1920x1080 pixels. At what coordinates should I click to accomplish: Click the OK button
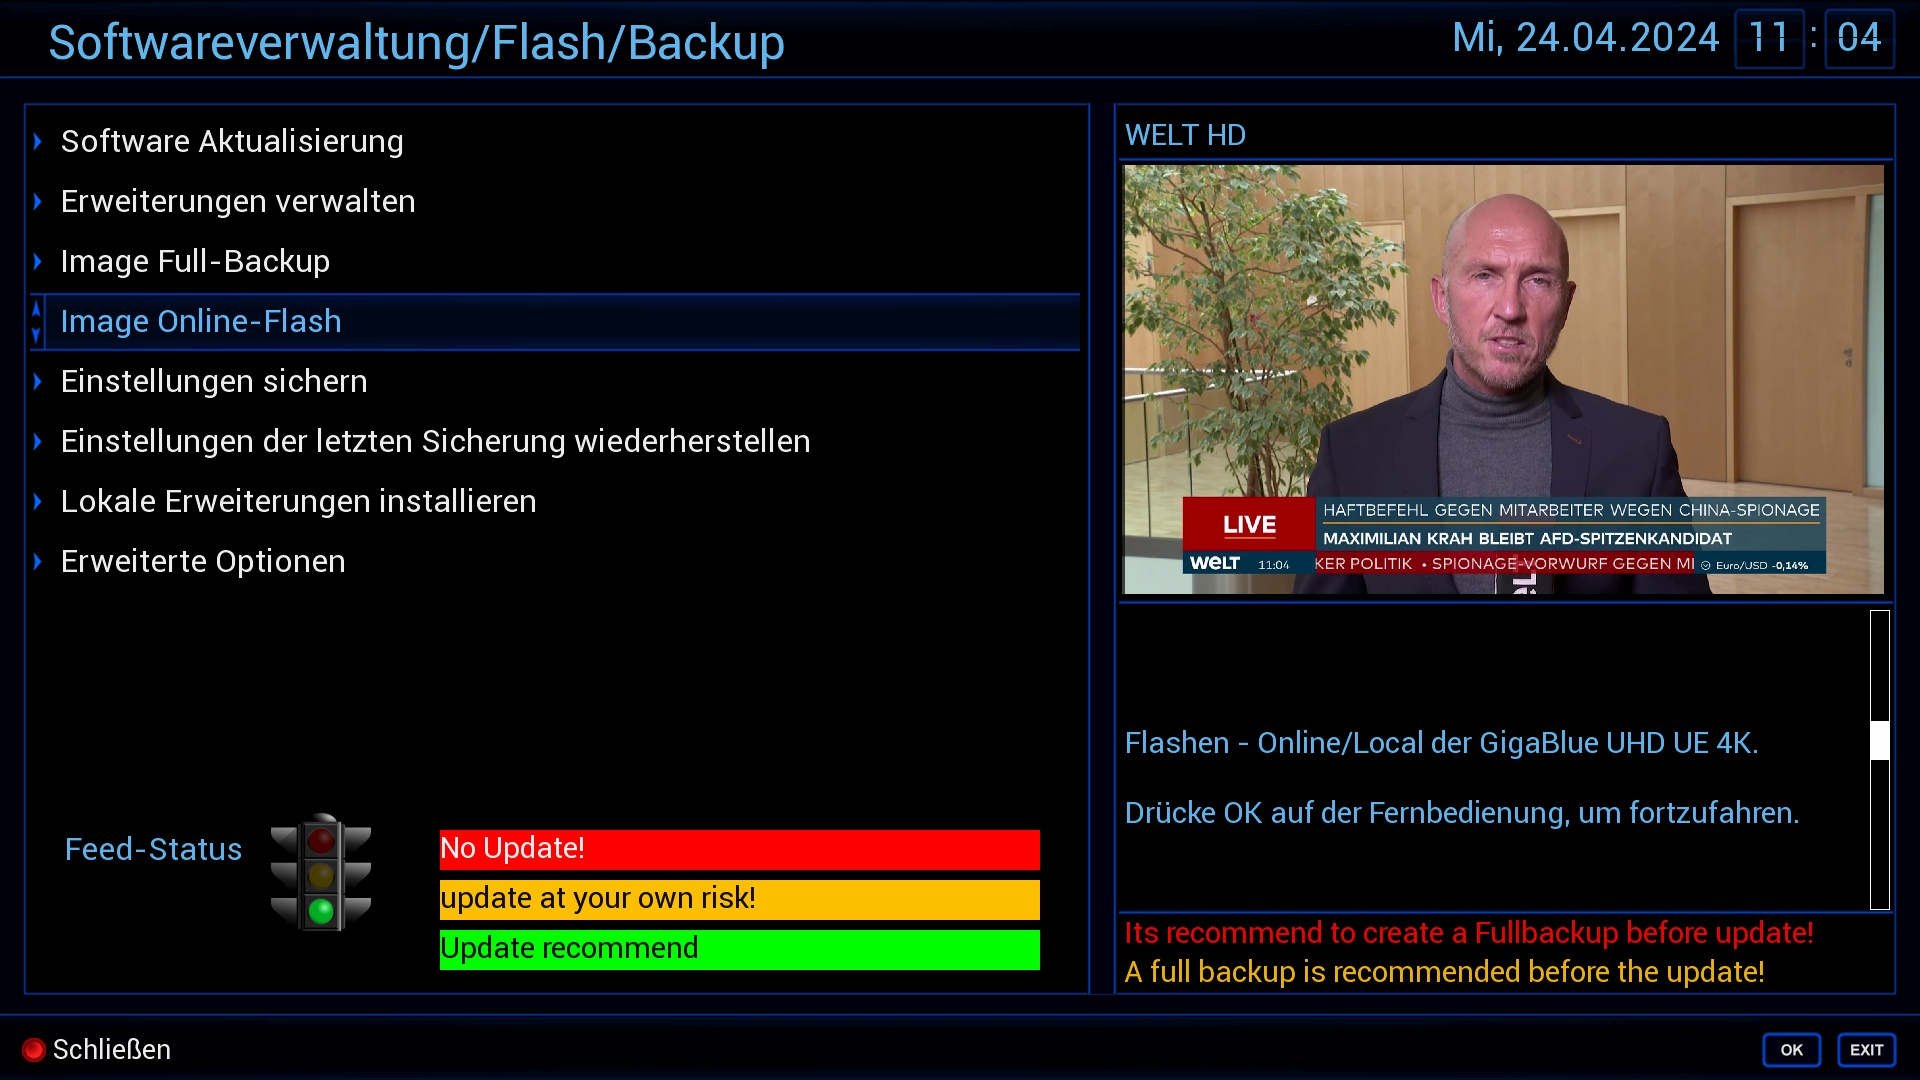point(1791,1050)
